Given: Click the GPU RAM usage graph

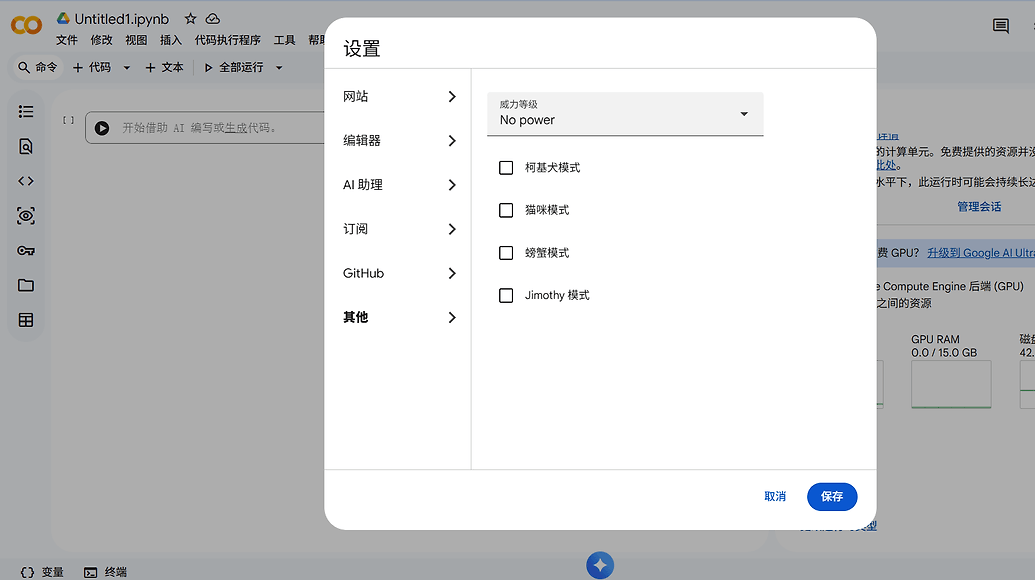Looking at the screenshot, I should tap(951, 384).
